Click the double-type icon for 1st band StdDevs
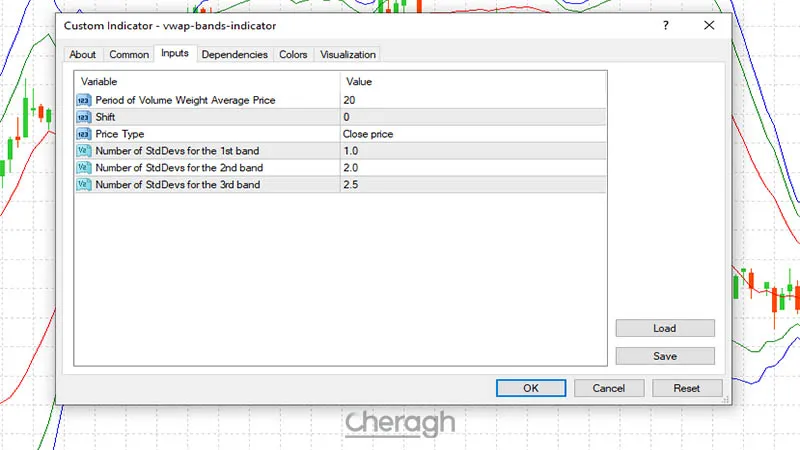Viewport: 800px width, 450px height. 84,151
